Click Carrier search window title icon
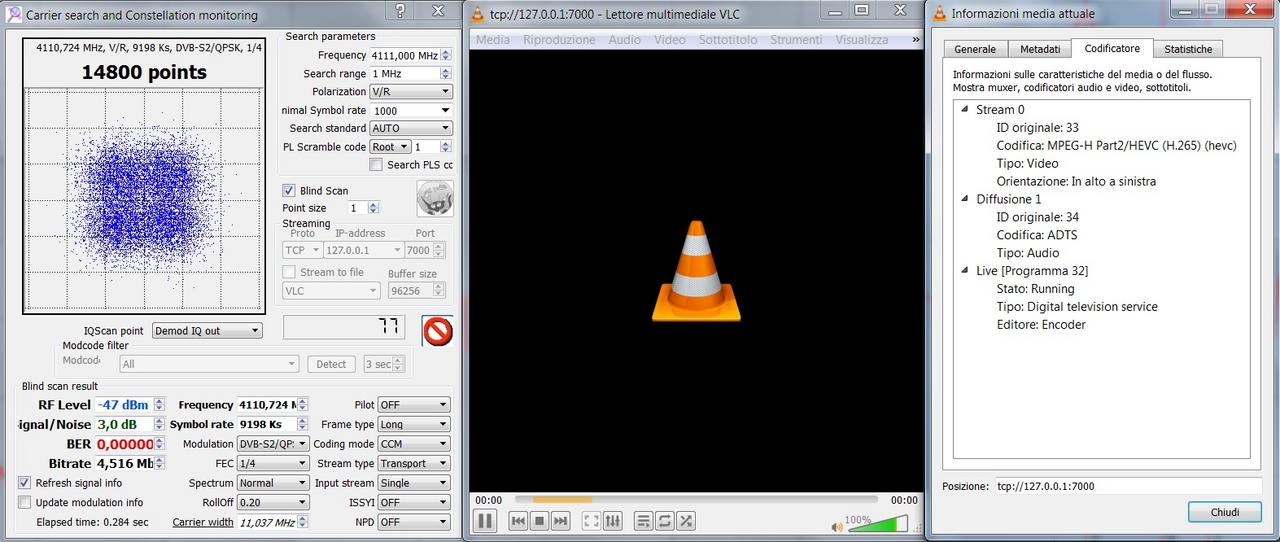 point(14,14)
